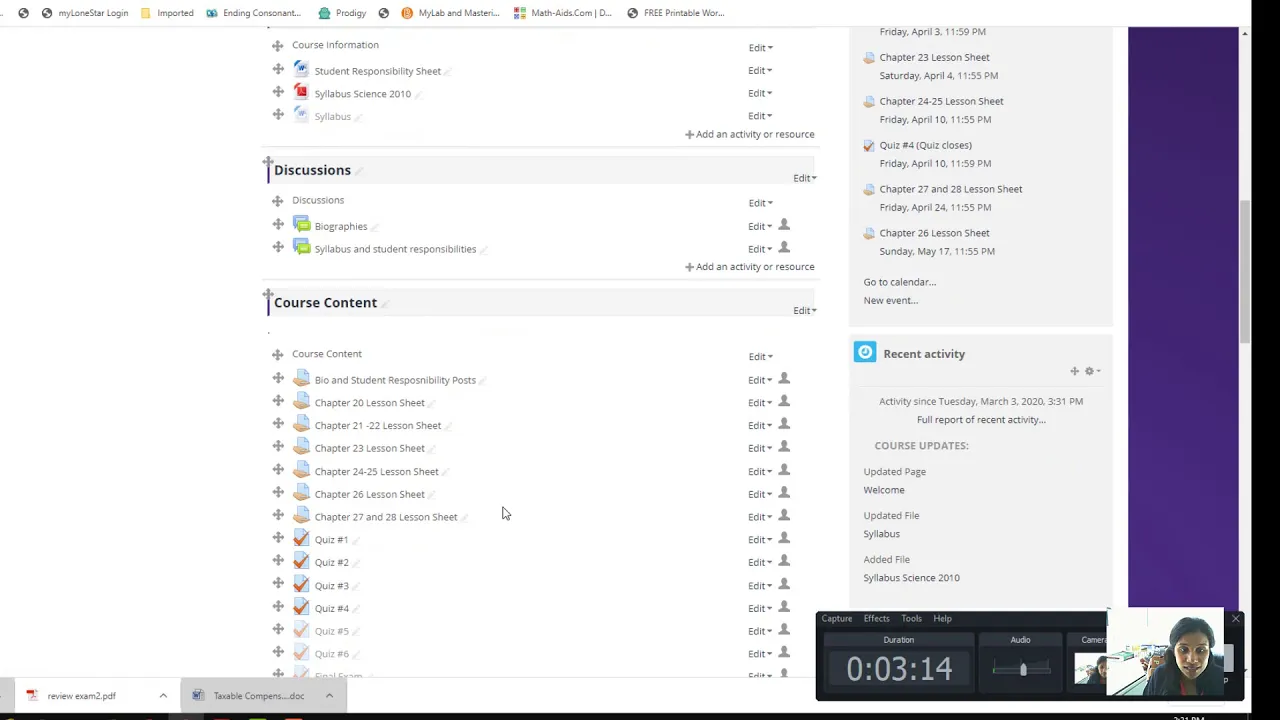Open Edit dropdown for Quiz #1

click(x=760, y=540)
